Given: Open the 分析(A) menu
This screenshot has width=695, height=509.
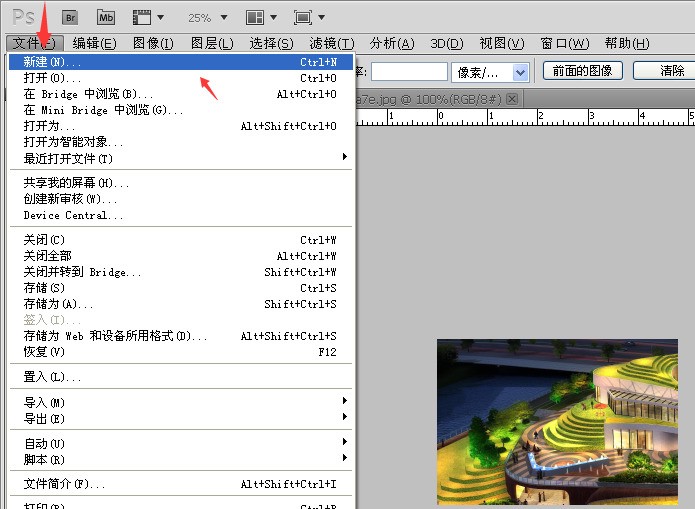Looking at the screenshot, I should [x=392, y=43].
